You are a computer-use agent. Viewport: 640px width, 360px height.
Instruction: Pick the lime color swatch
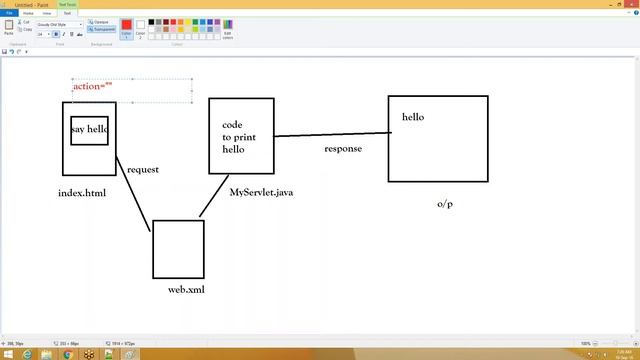click(196, 29)
